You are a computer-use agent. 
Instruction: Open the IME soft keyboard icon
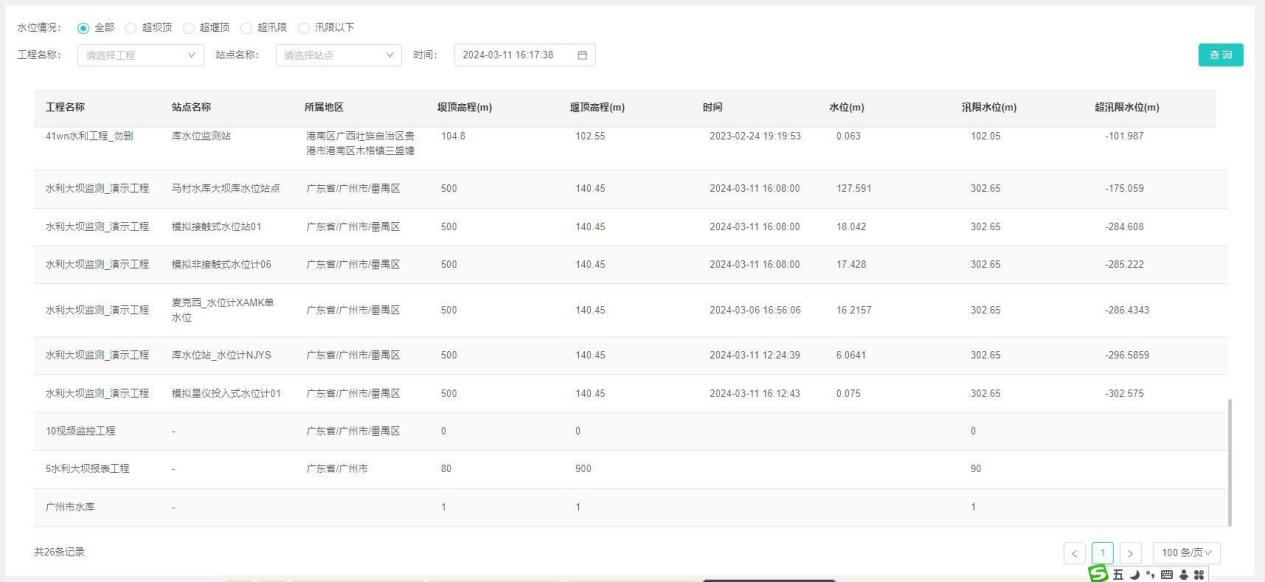tap(1169, 574)
